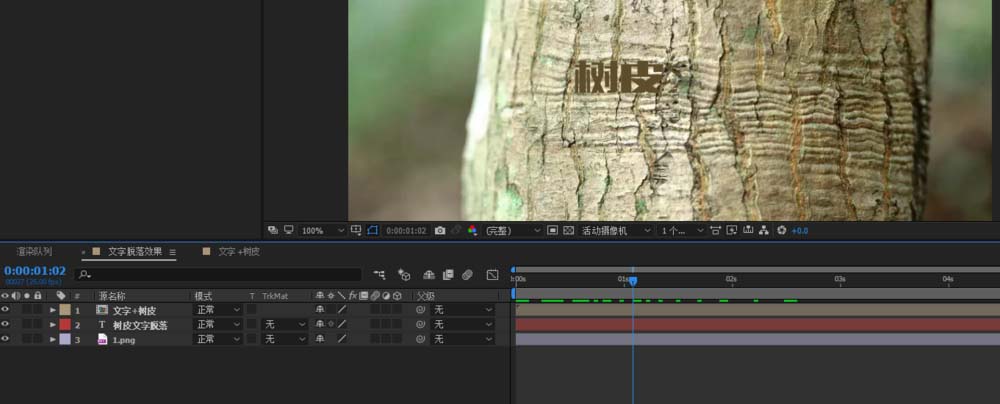Toggle the Region of Interest icon
This screenshot has height=404, width=1000.
tap(553, 230)
